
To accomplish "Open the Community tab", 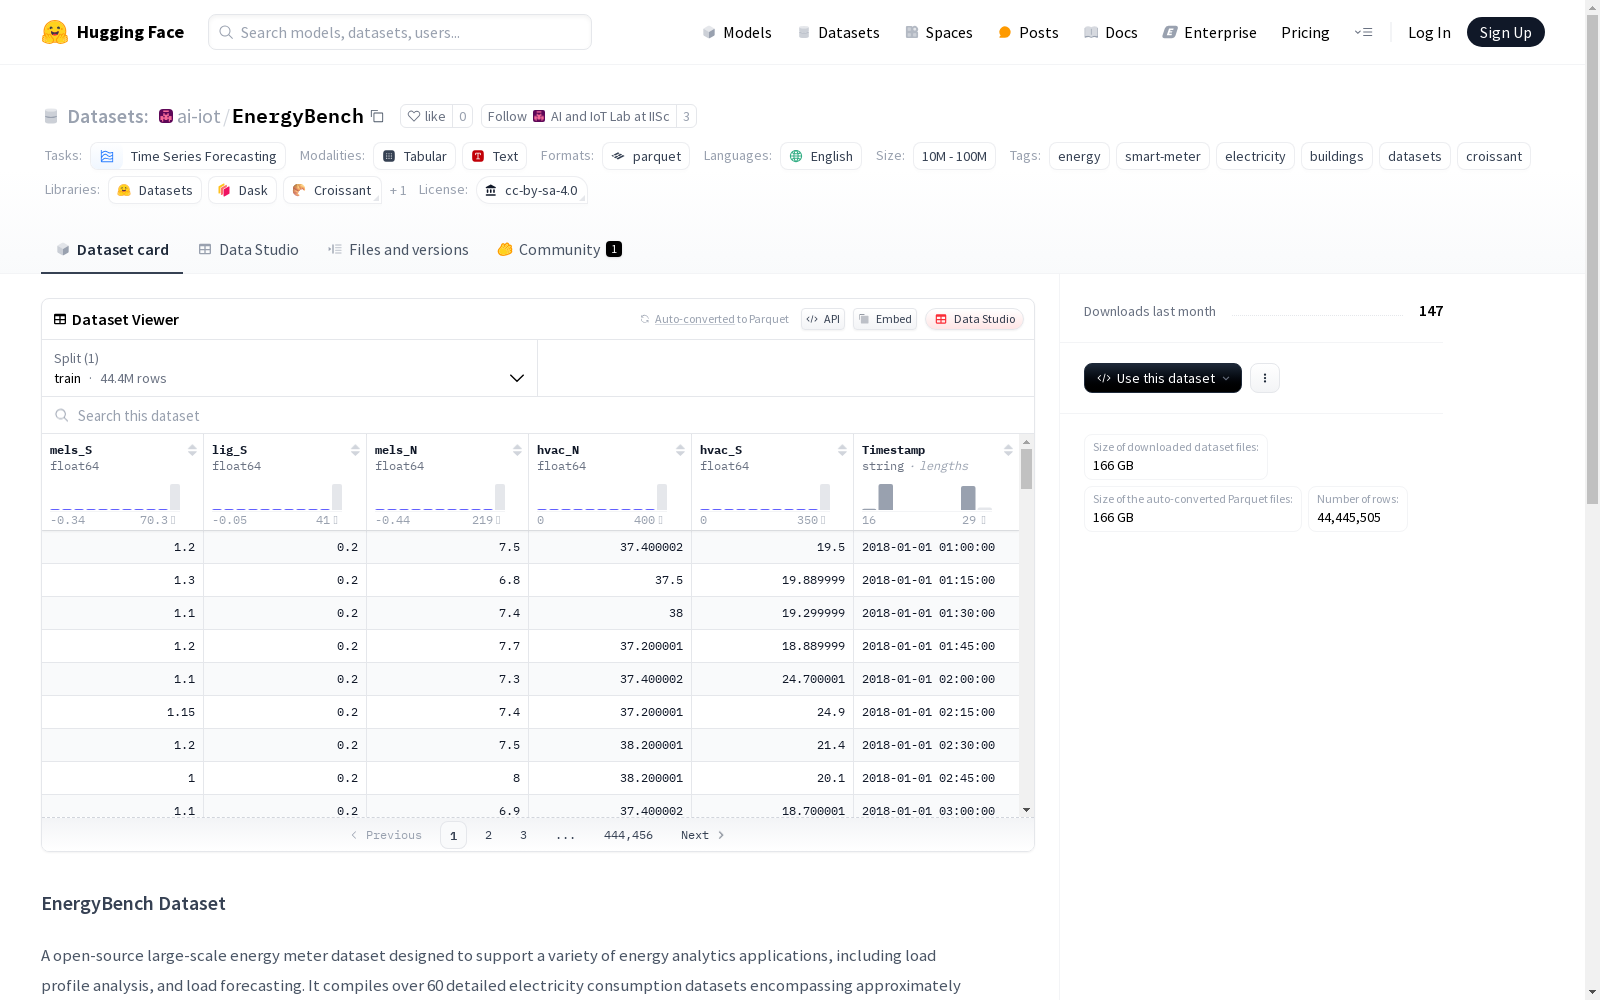I will point(559,250).
